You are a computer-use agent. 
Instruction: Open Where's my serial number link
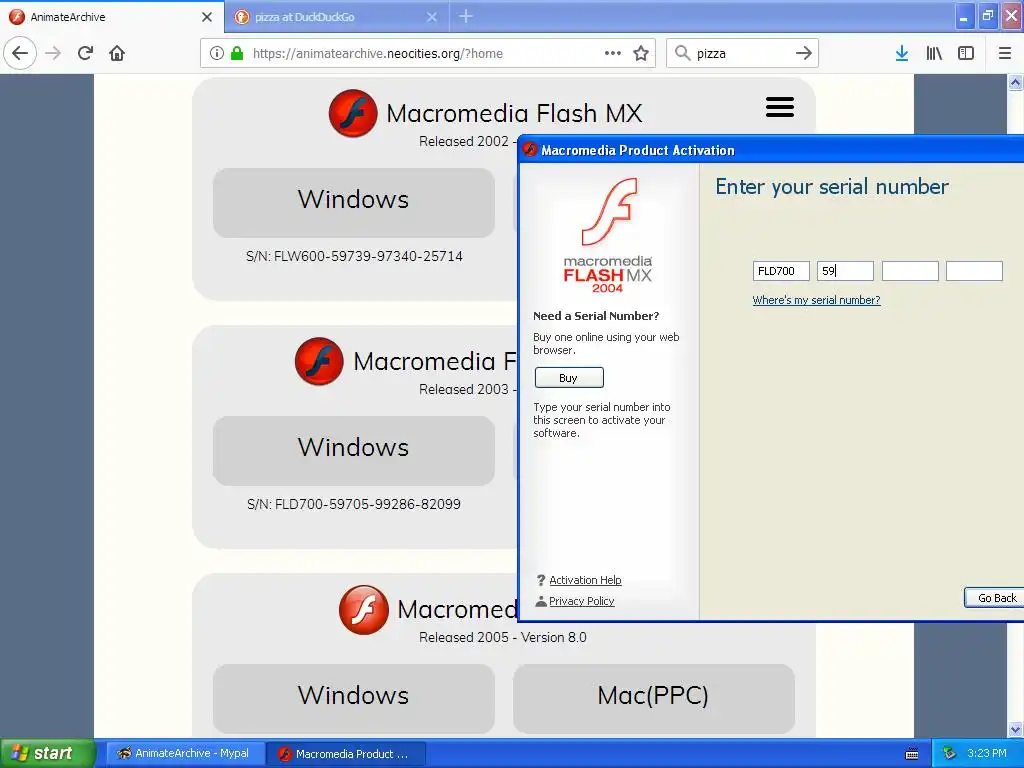click(816, 300)
